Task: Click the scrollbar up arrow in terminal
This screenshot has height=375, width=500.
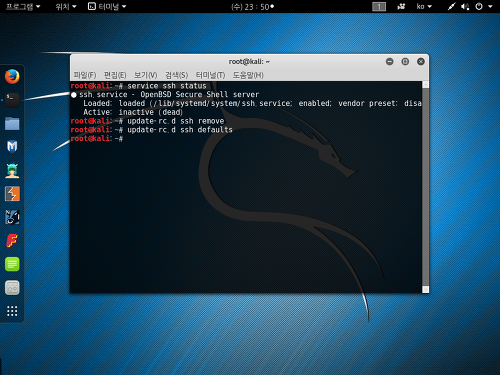Action: coord(425,84)
